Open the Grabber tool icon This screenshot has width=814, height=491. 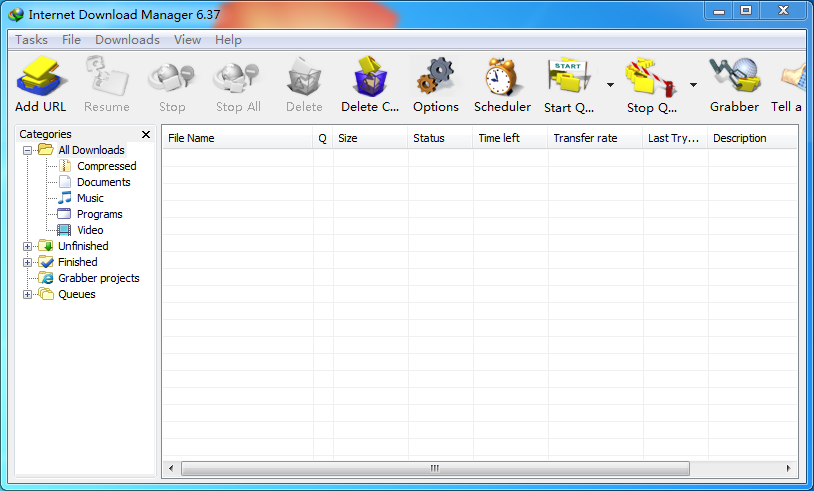734,77
